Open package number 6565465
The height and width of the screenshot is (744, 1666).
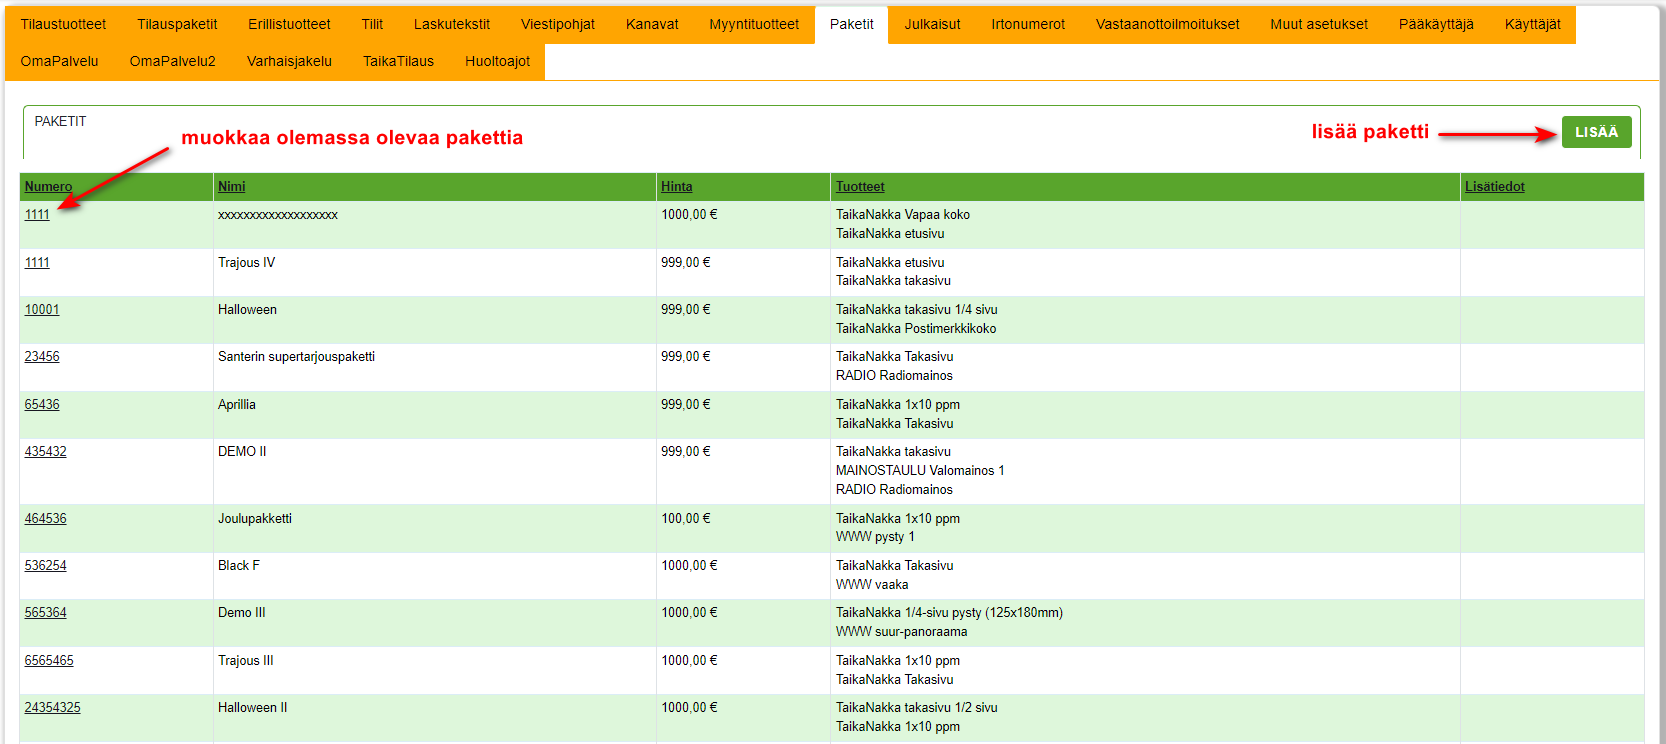pos(49,661)
